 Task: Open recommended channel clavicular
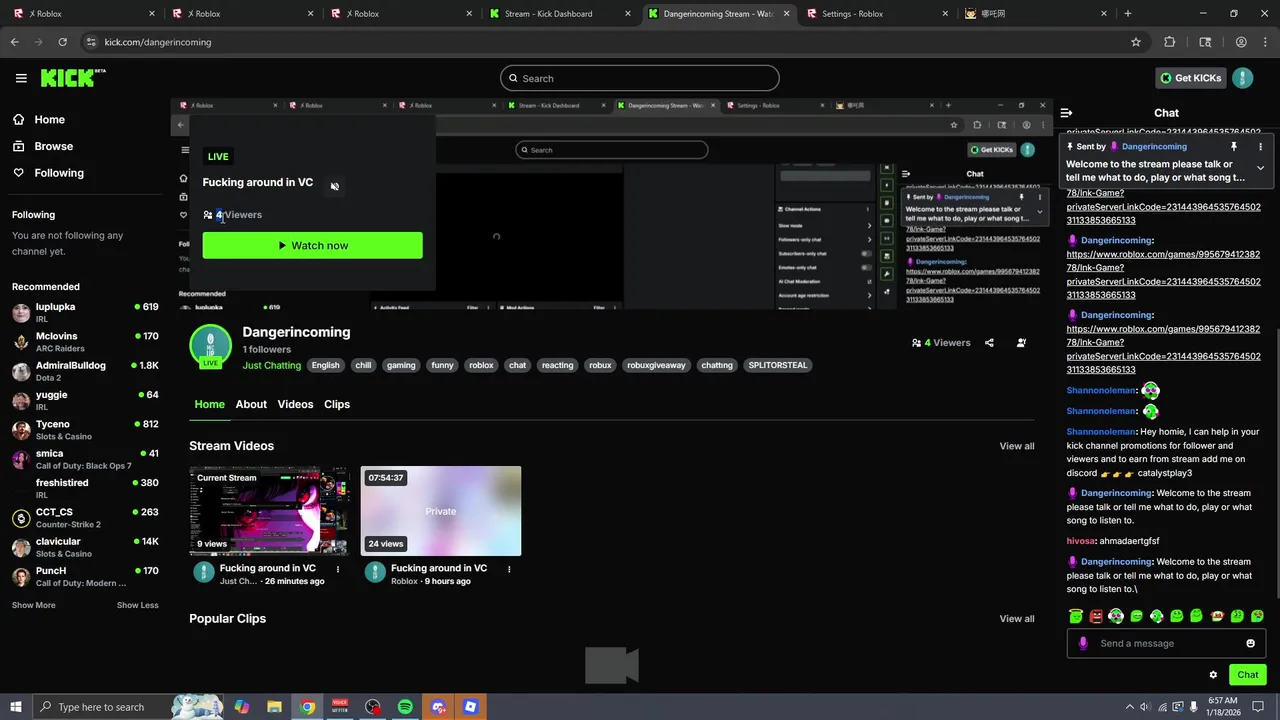[85, 547]
